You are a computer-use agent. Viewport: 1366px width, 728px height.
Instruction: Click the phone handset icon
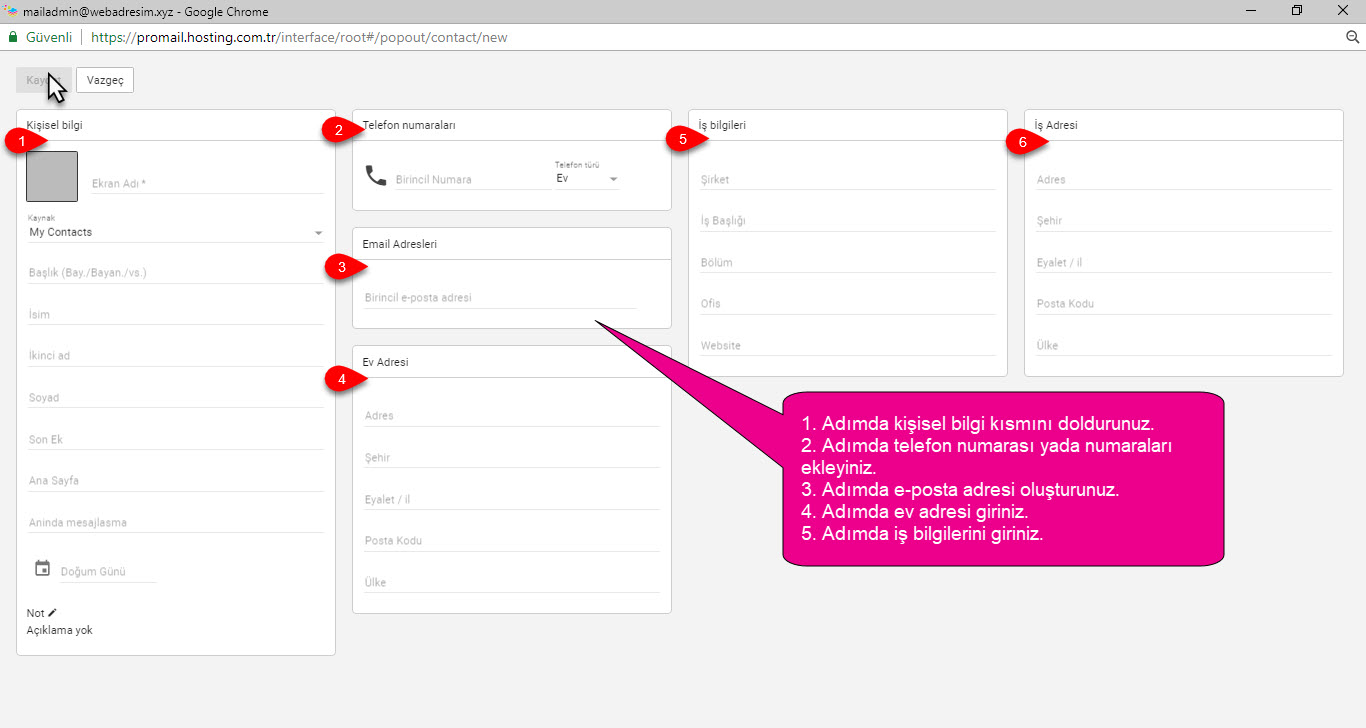[x=375, y=176]
